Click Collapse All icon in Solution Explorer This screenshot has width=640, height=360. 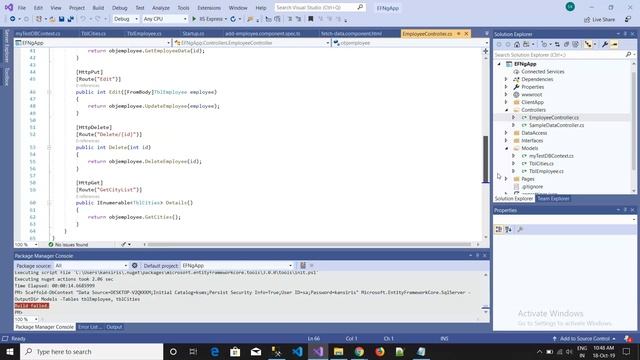point(567,44)
